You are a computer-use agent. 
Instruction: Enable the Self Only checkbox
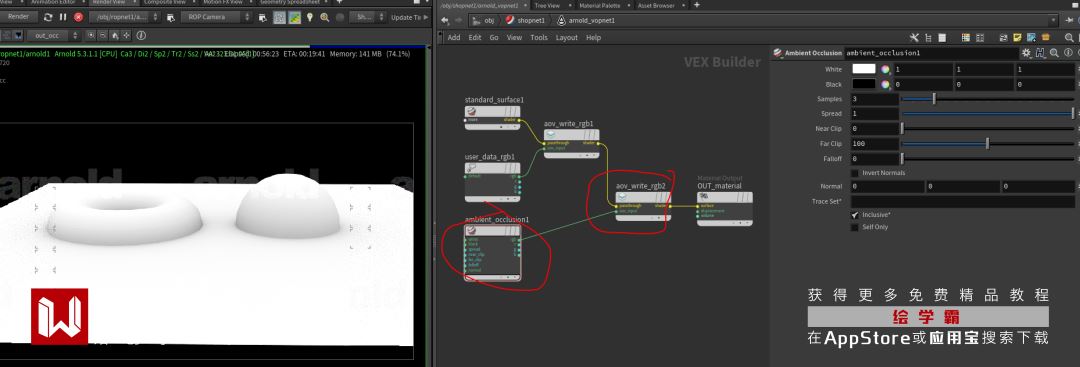(x=855, y=227)
